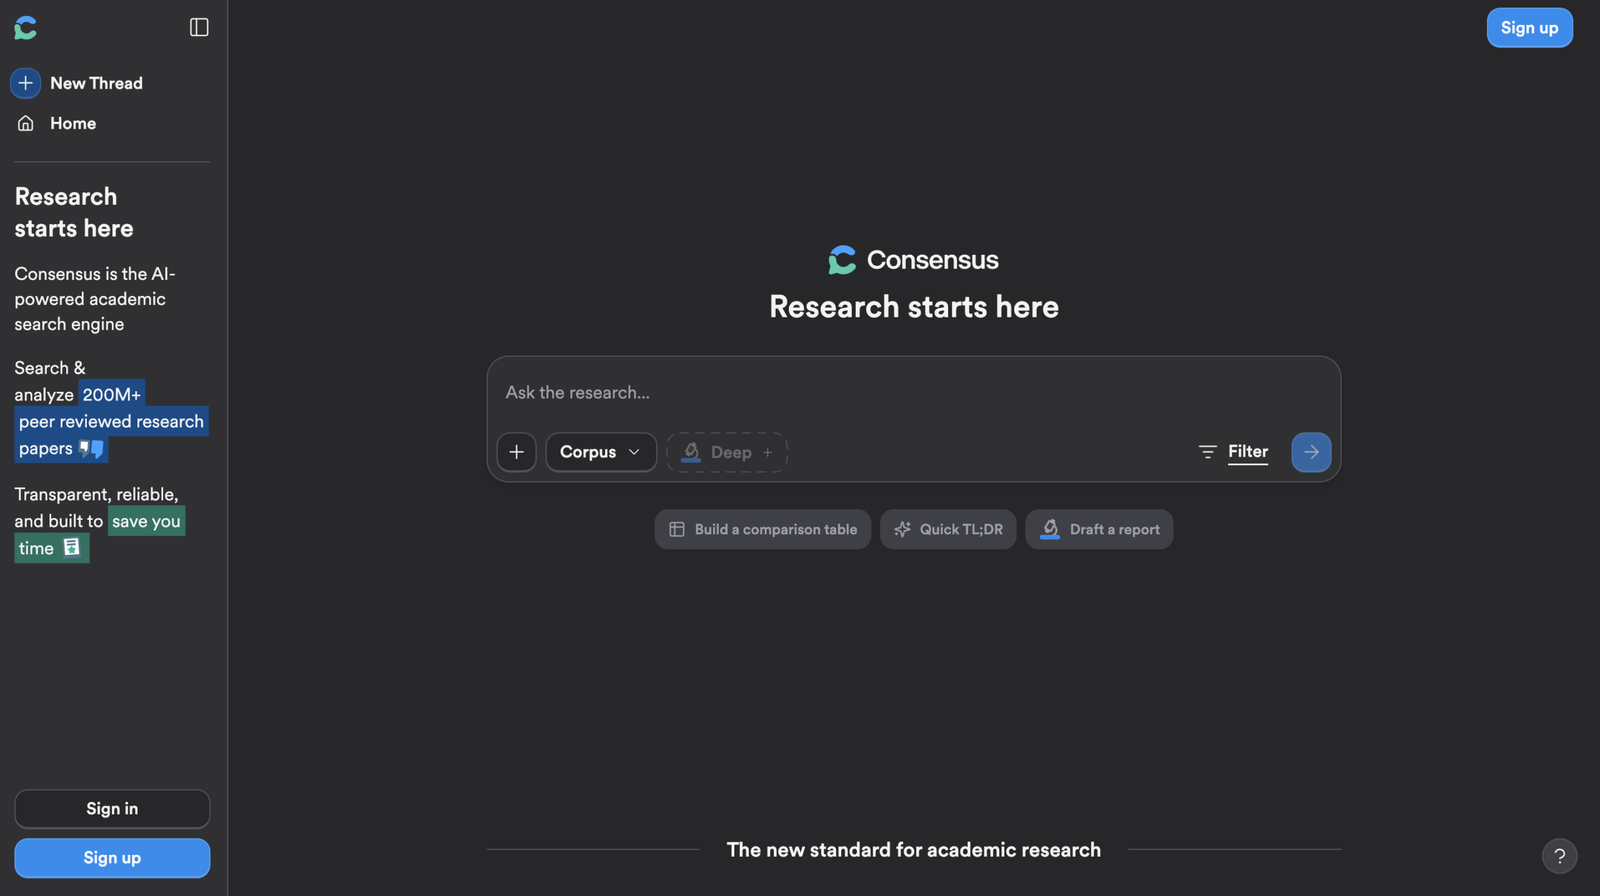This screenshot has width=1600, height=896.
Task: Select the Quick TL;DR suggestion
Action: tap(948, 529)
